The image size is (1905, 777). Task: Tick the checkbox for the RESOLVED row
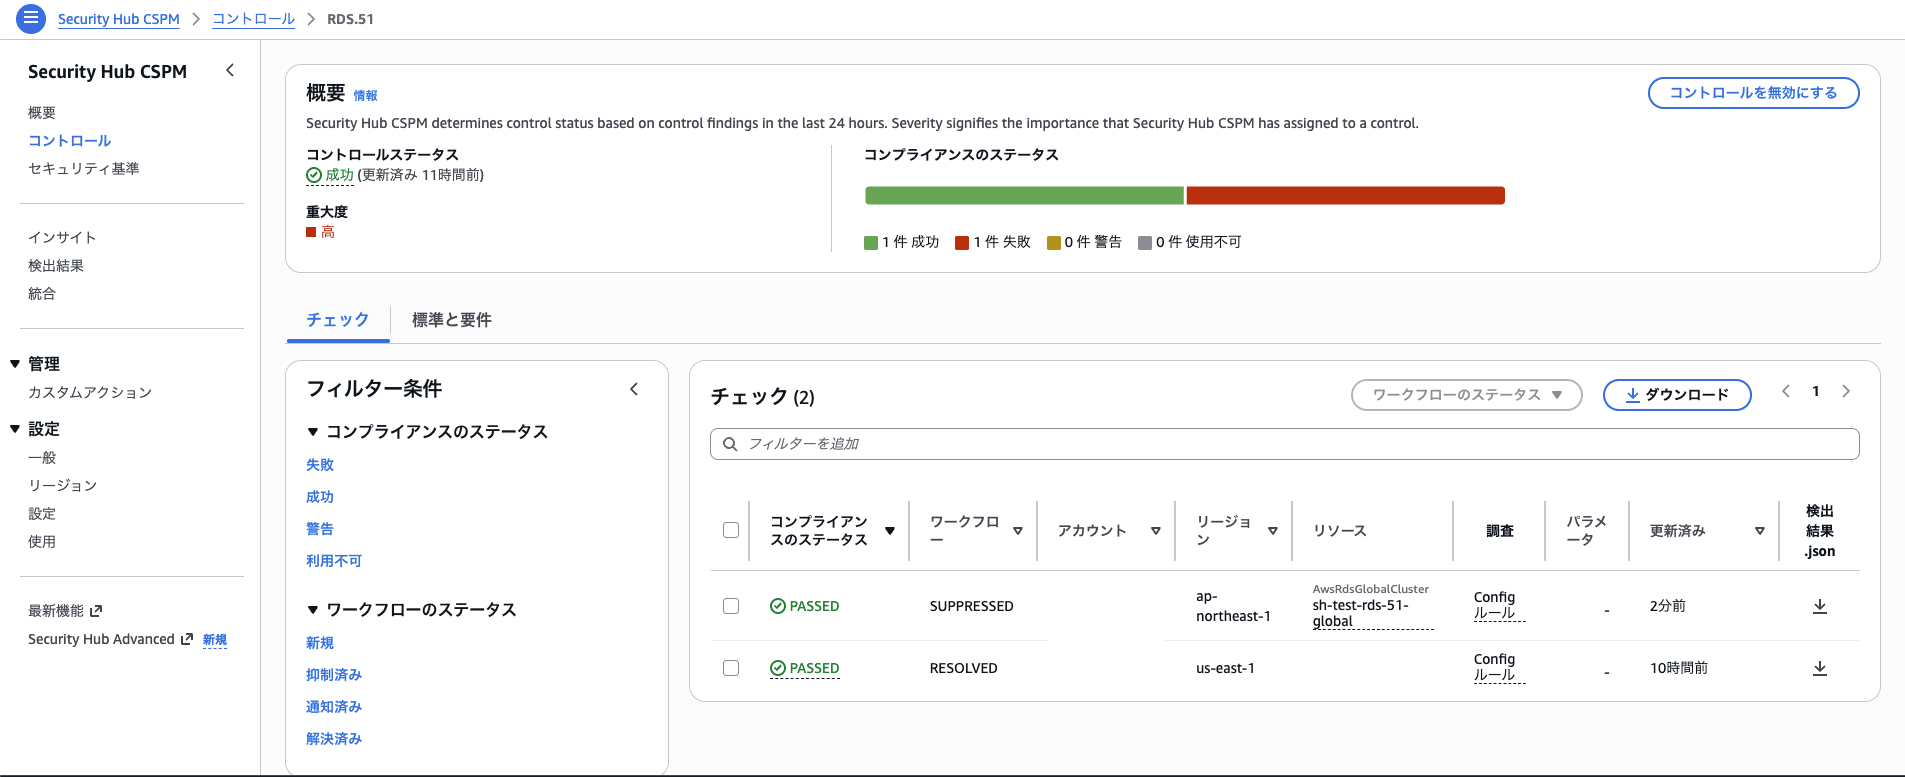click(731, 668)
